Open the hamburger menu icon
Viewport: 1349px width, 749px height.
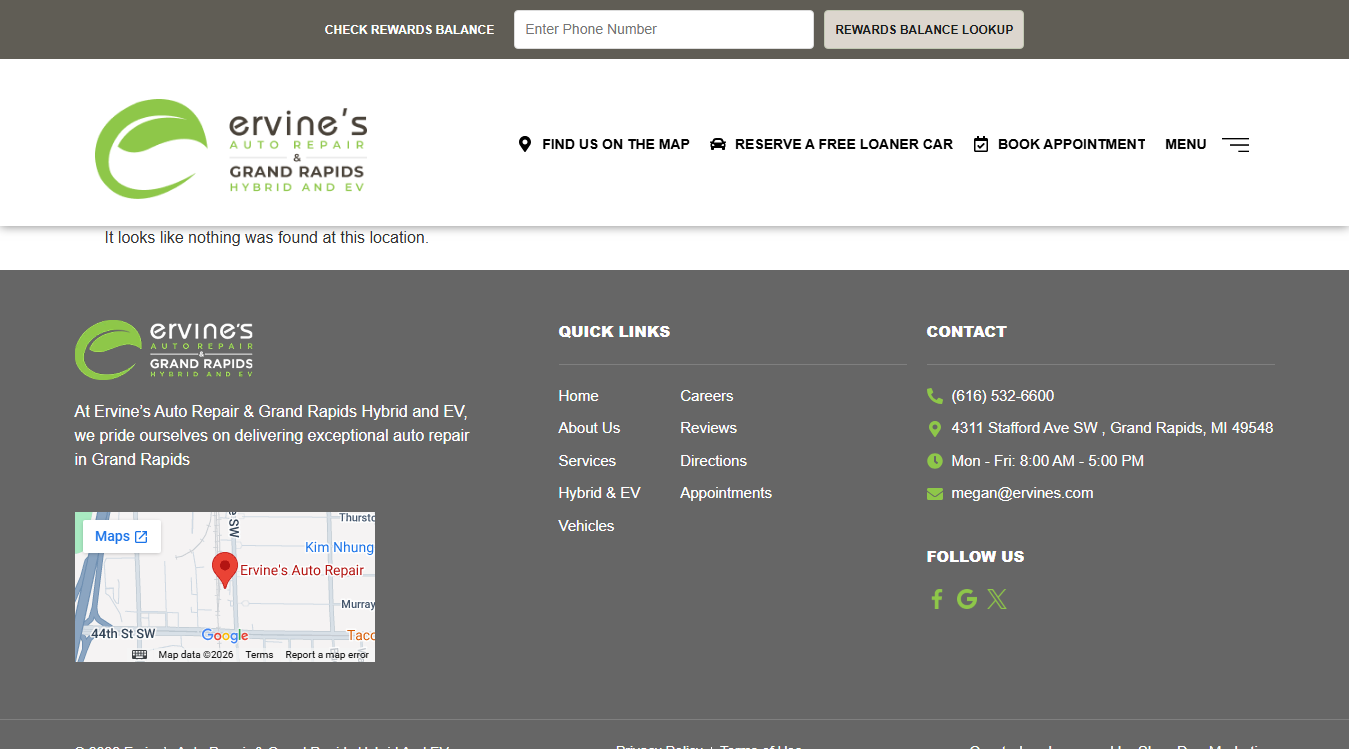tap(1235, 144)
